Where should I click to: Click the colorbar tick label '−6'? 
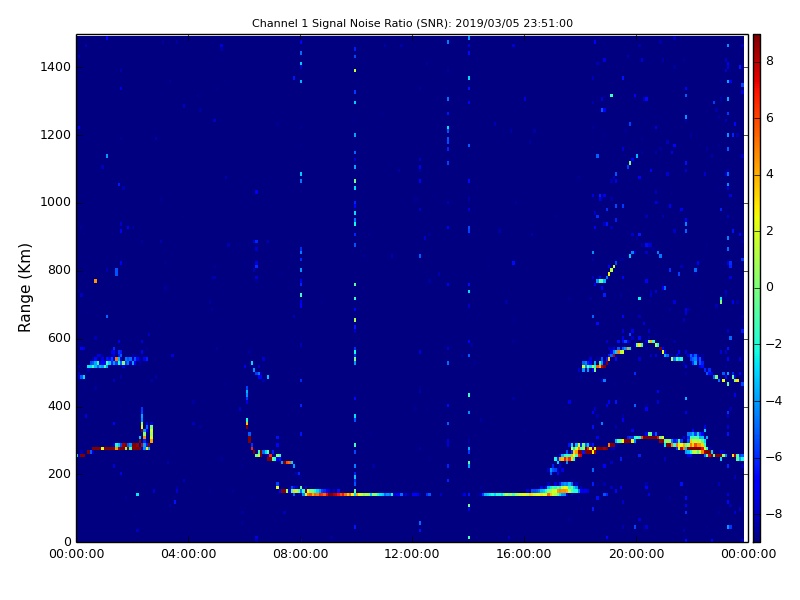coord(774,457)
